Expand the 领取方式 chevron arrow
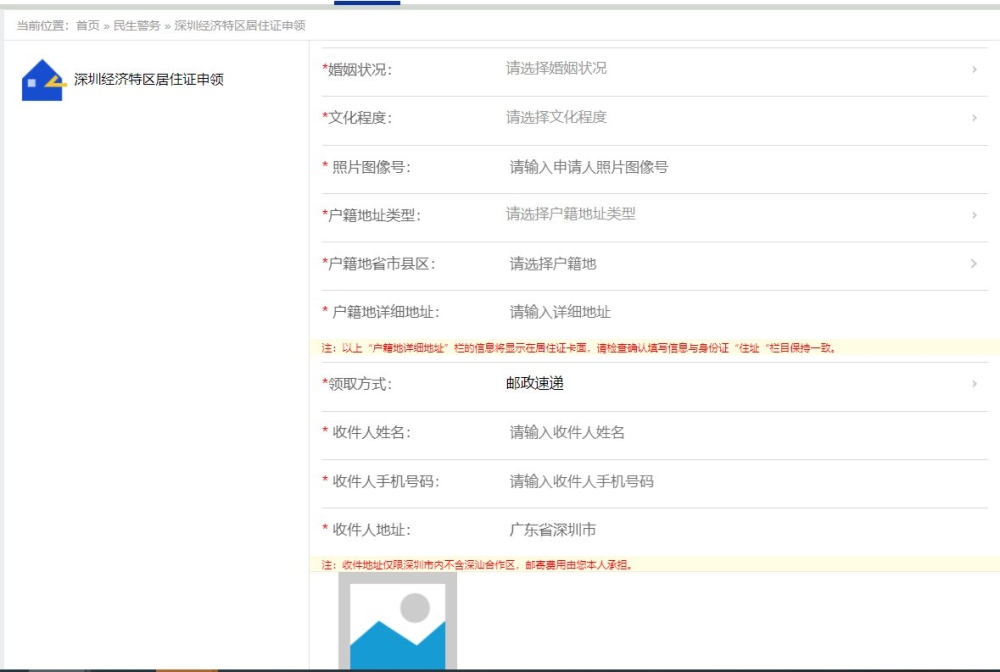The height and width of the screenshot is (672, 1000). 974,383
